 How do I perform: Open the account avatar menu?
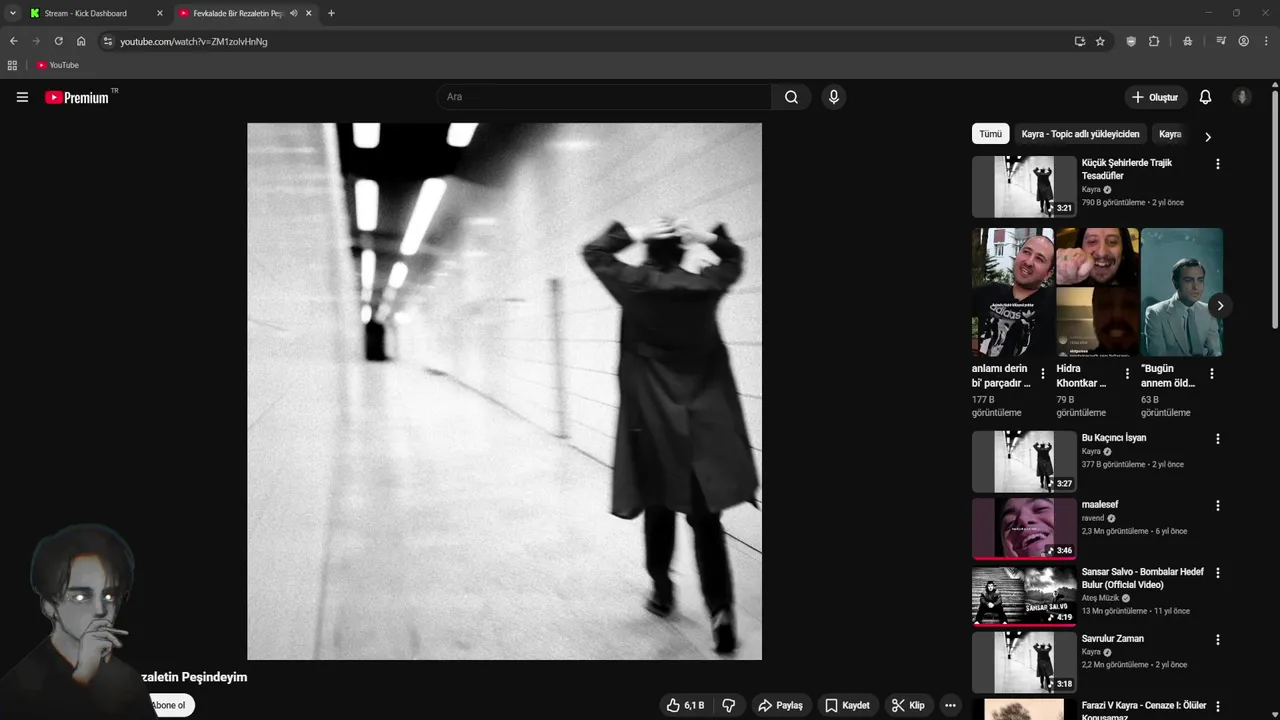1242,97
